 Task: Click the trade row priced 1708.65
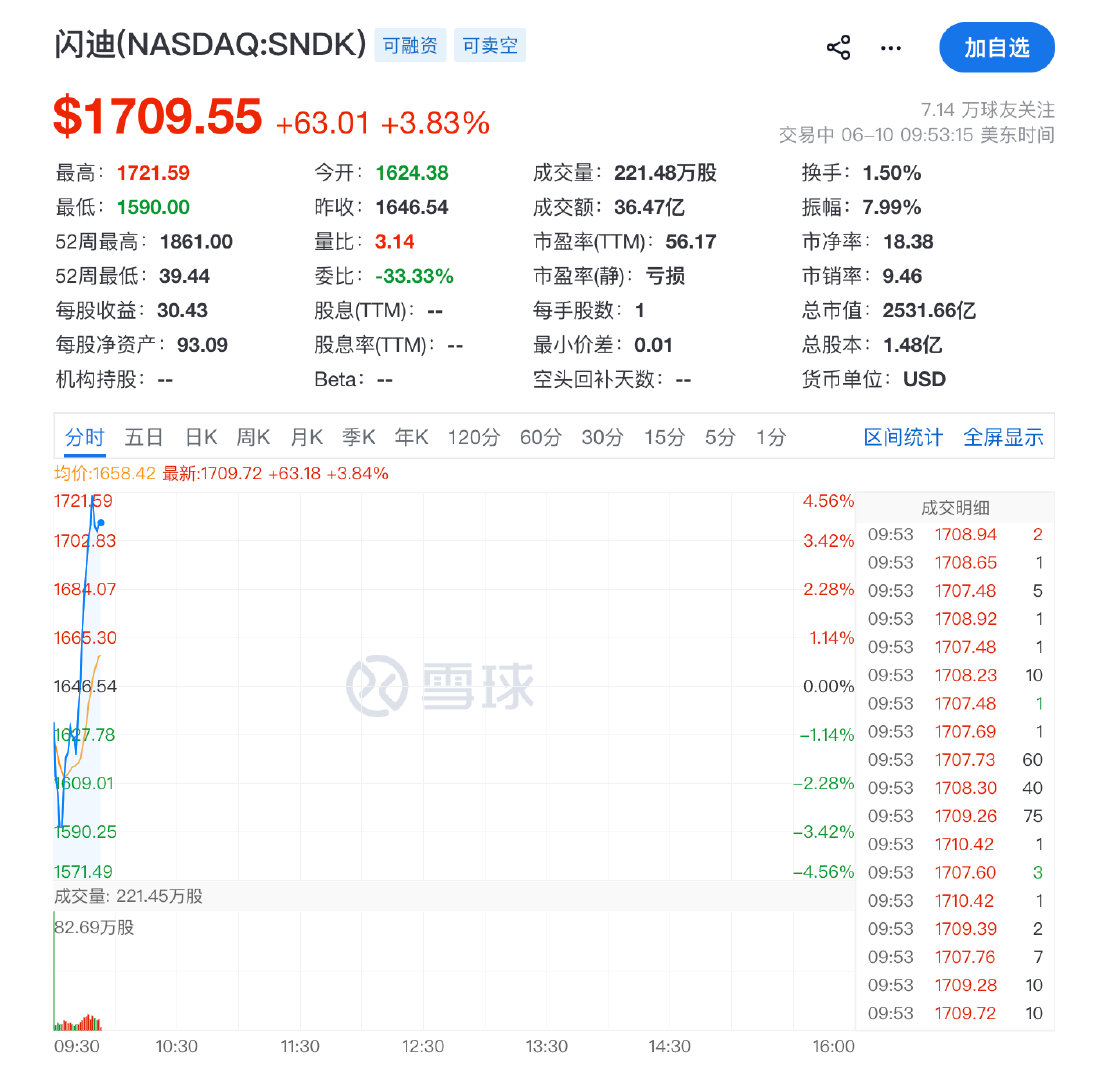point(955,562)
